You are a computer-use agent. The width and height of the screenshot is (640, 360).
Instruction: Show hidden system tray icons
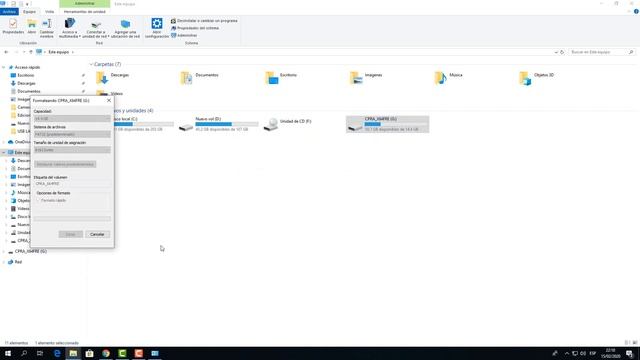click(567, 353)
